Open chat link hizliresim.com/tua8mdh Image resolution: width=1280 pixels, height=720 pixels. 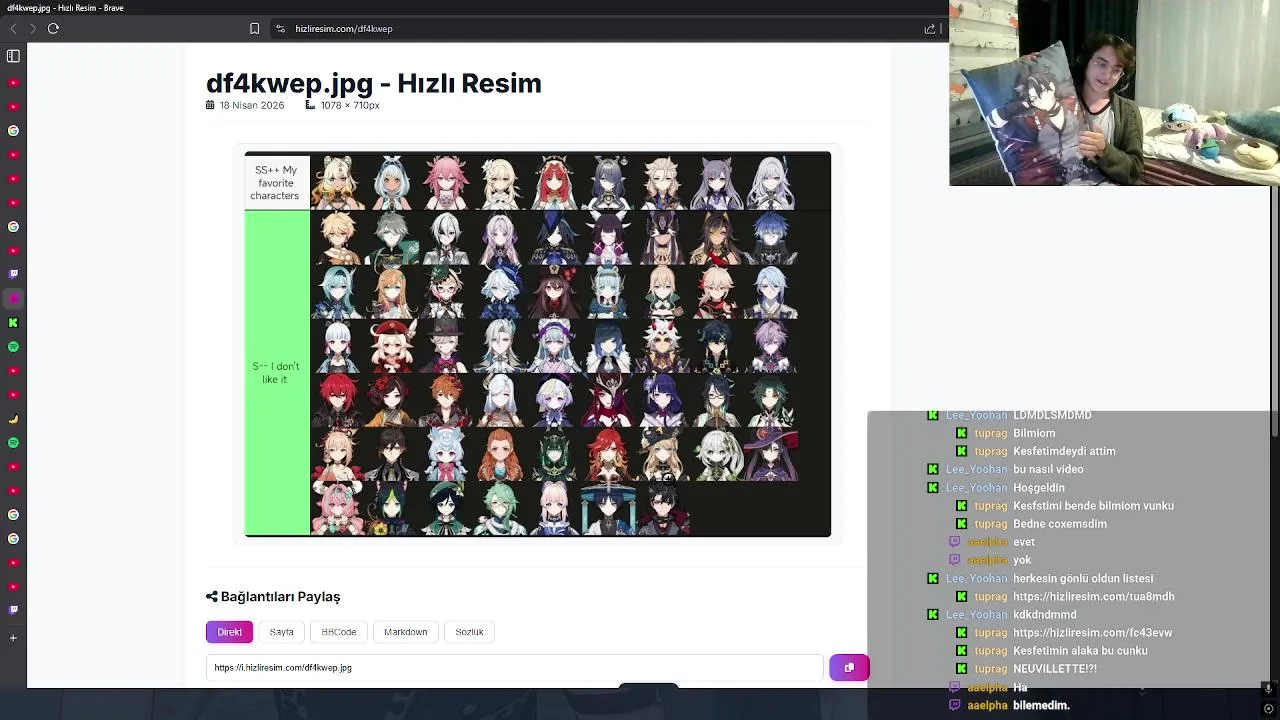tap(1093, 597)
